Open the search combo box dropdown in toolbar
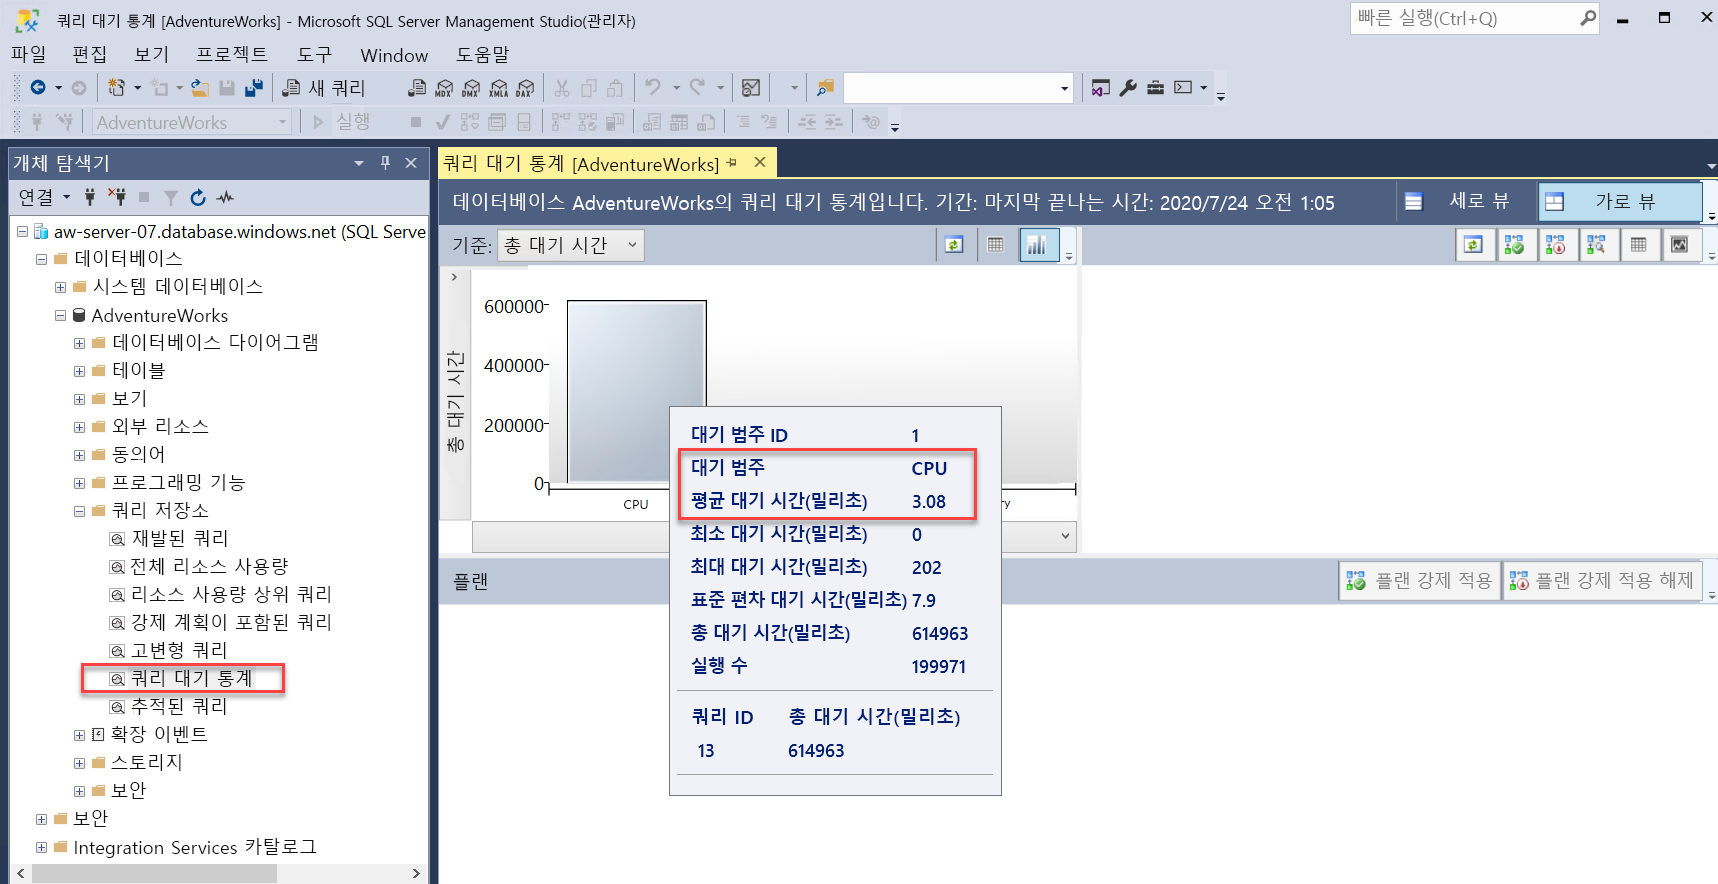Image resolution: width=1718 pixels, height=884 pixels. tap(1064, 88)
